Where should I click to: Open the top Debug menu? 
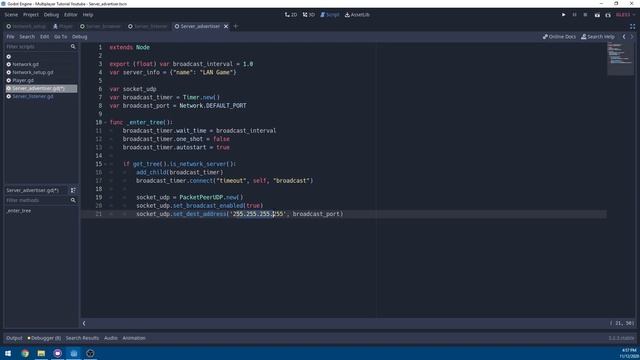51,15
